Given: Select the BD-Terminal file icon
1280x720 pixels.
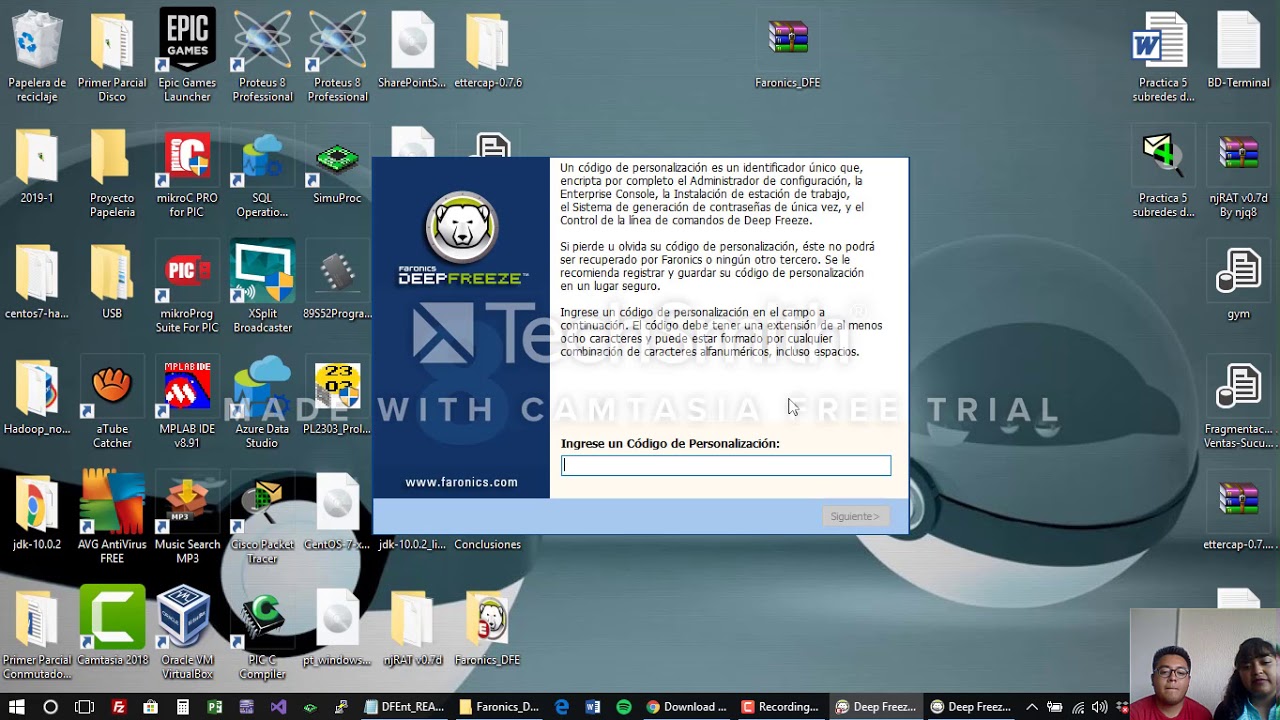Looking at the screenshot, I should (1238, 50).
